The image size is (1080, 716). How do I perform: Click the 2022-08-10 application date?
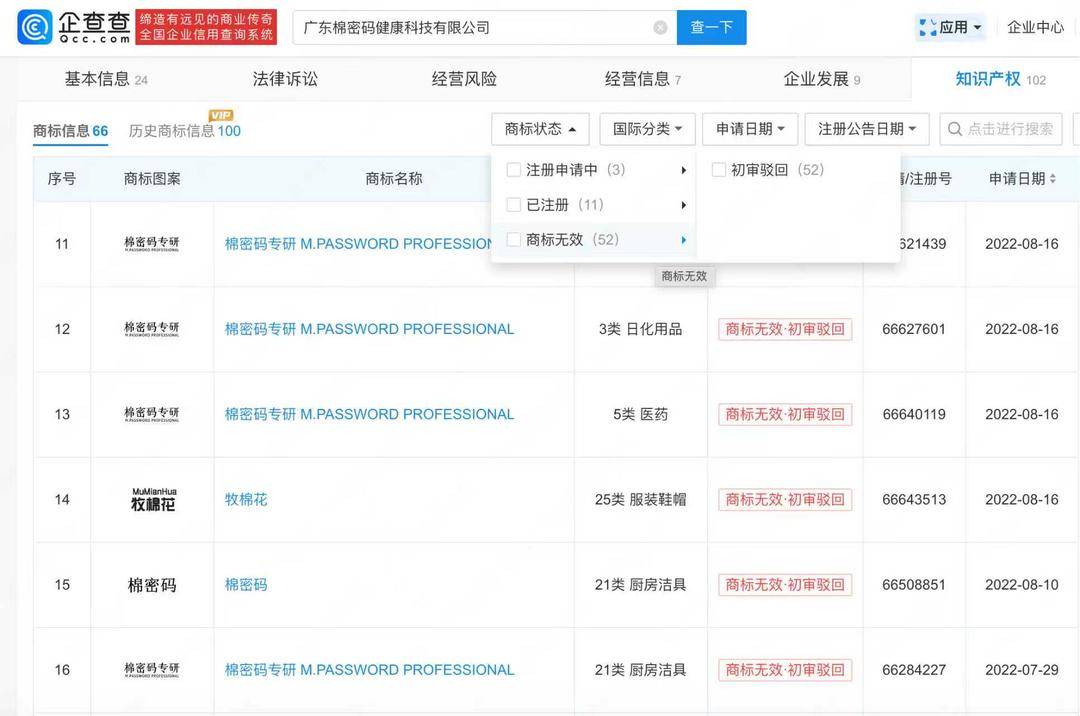(1021, 585)
